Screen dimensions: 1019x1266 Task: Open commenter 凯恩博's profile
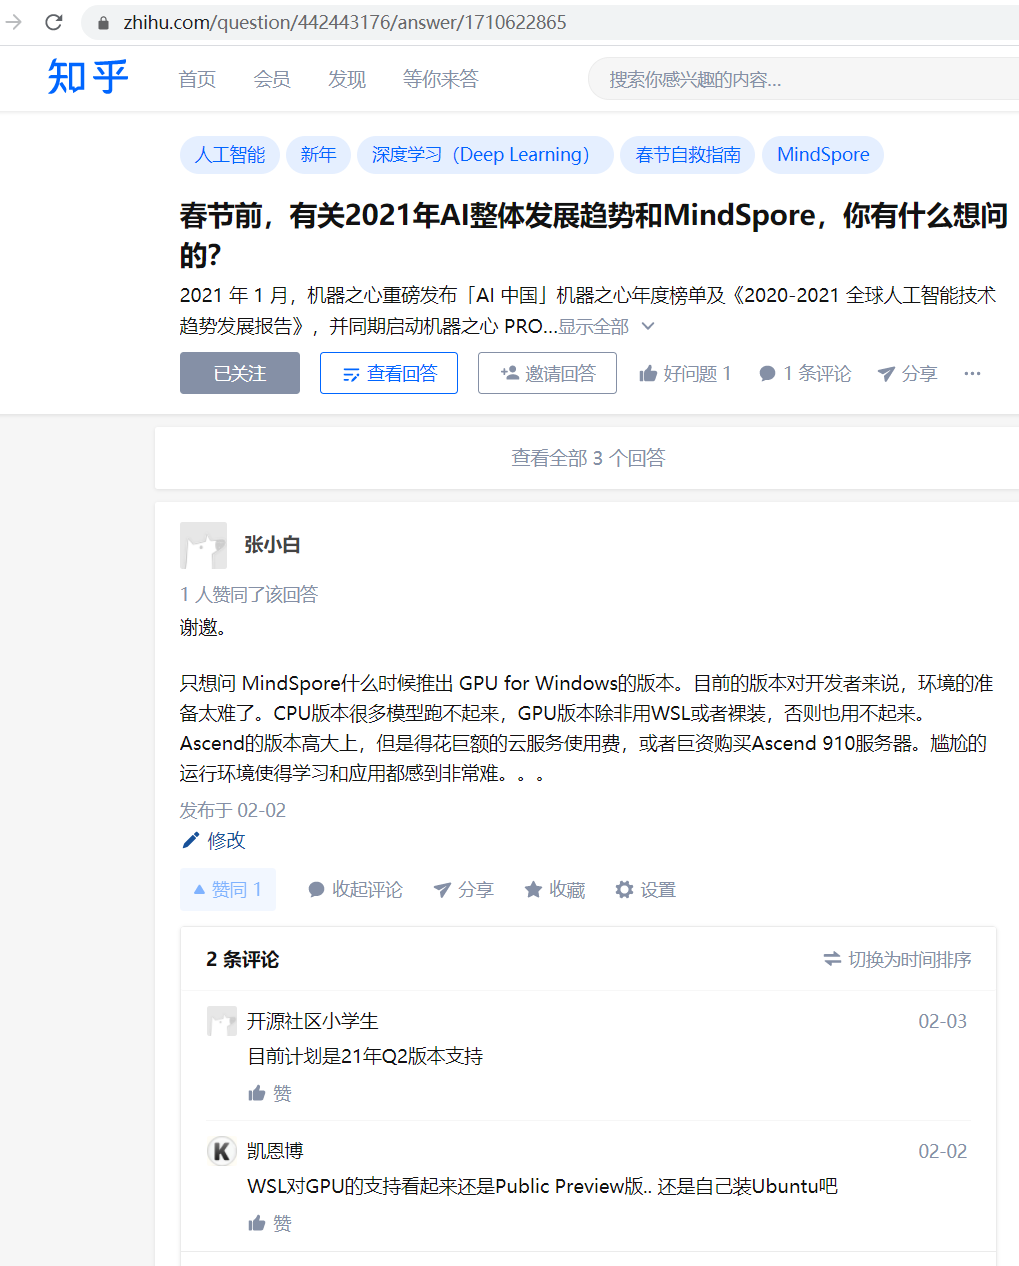pos(275,1151)
